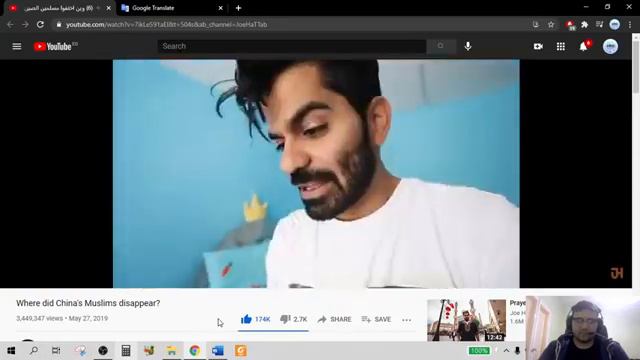Open File Explorer from the taskbar
Viewport: 640px width, 360px height.
pyautogui.click(x=171, y=351)
